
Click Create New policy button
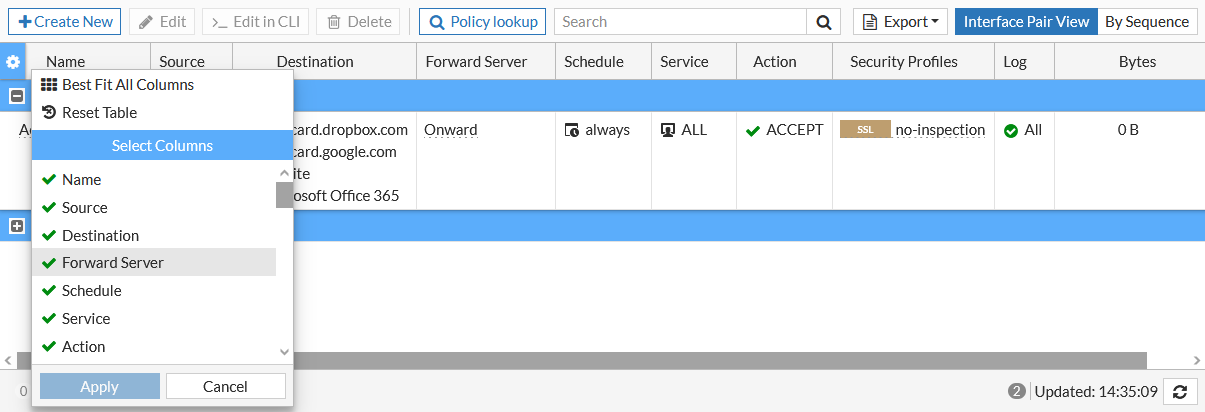tap(64, 22)
